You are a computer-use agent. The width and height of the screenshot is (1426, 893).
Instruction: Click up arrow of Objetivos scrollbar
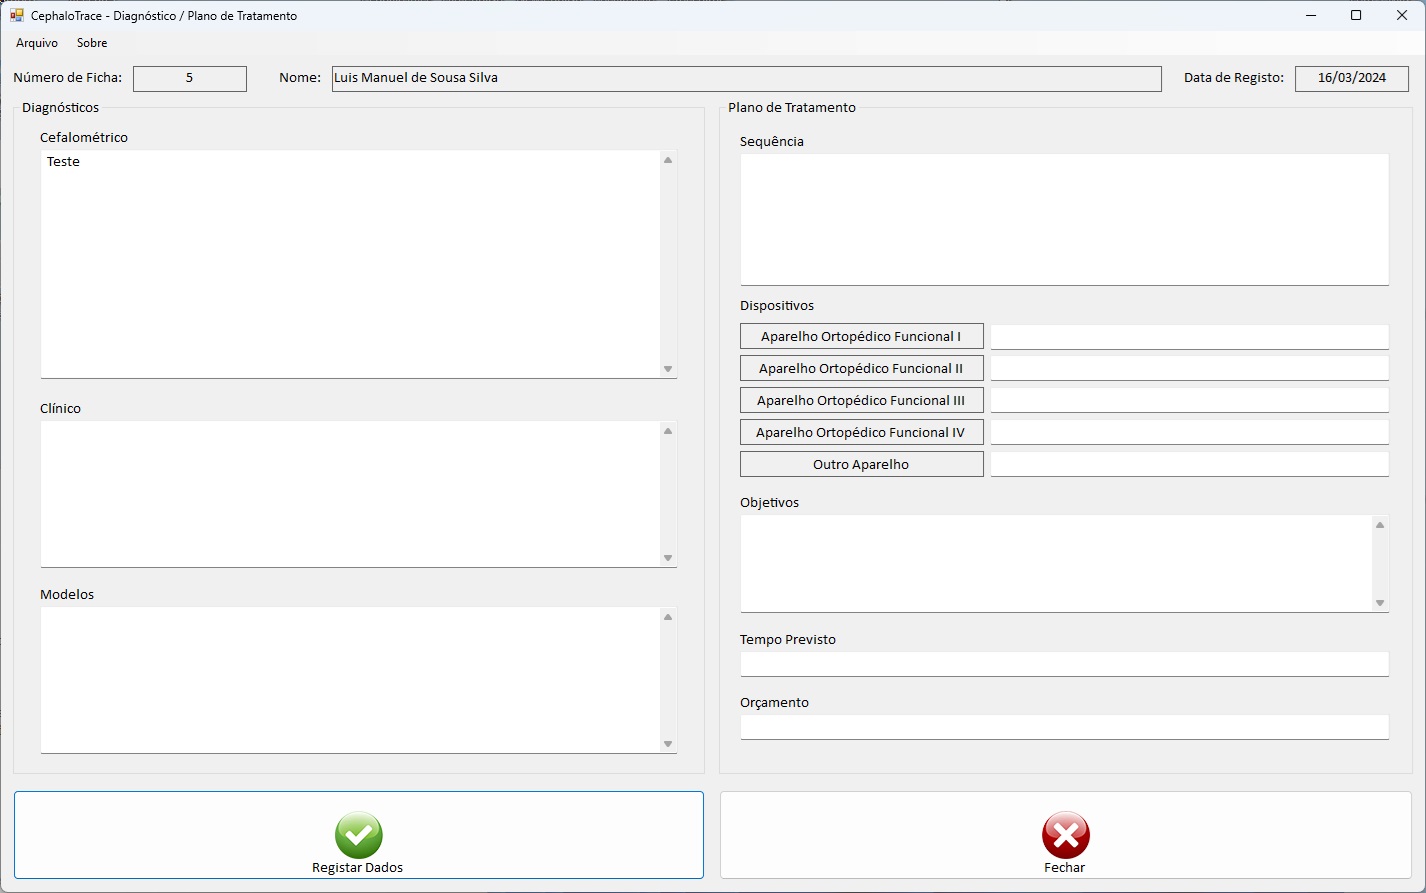point(1380,525)
